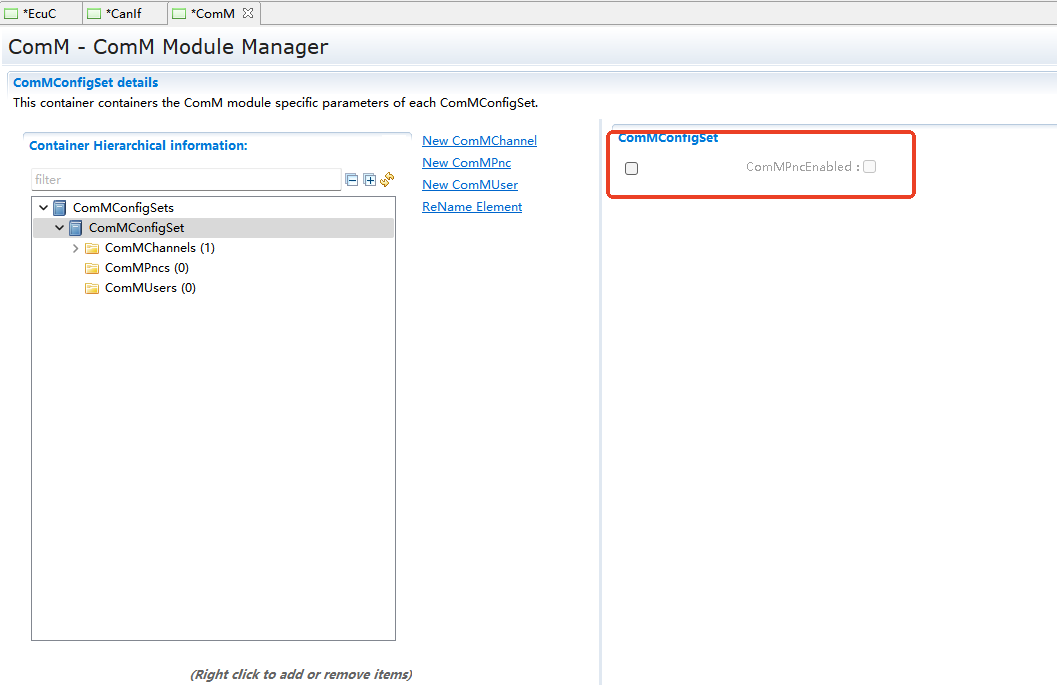Toggle the ComMPncEnabled value checkbox
1057x685 pixels.
click(x=869, y=167)
